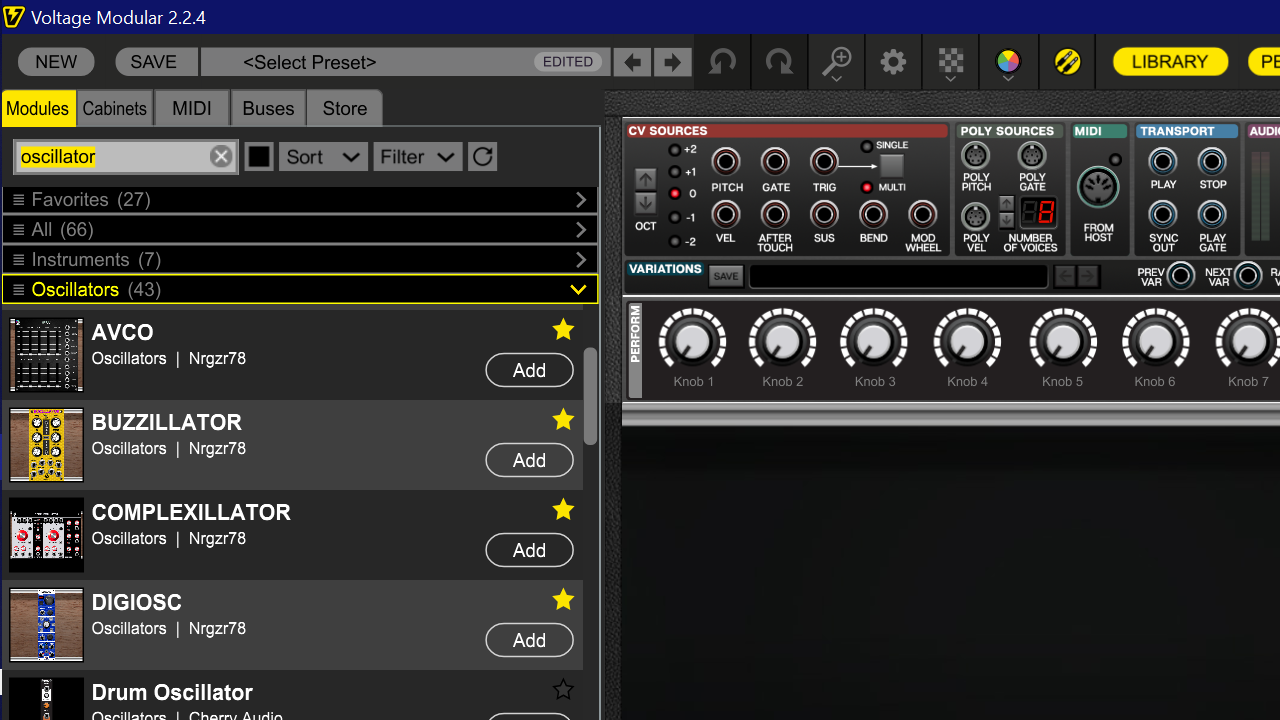
Task: Toggle the SINGLE/MULTI trigger button
Action: (891, 166)
